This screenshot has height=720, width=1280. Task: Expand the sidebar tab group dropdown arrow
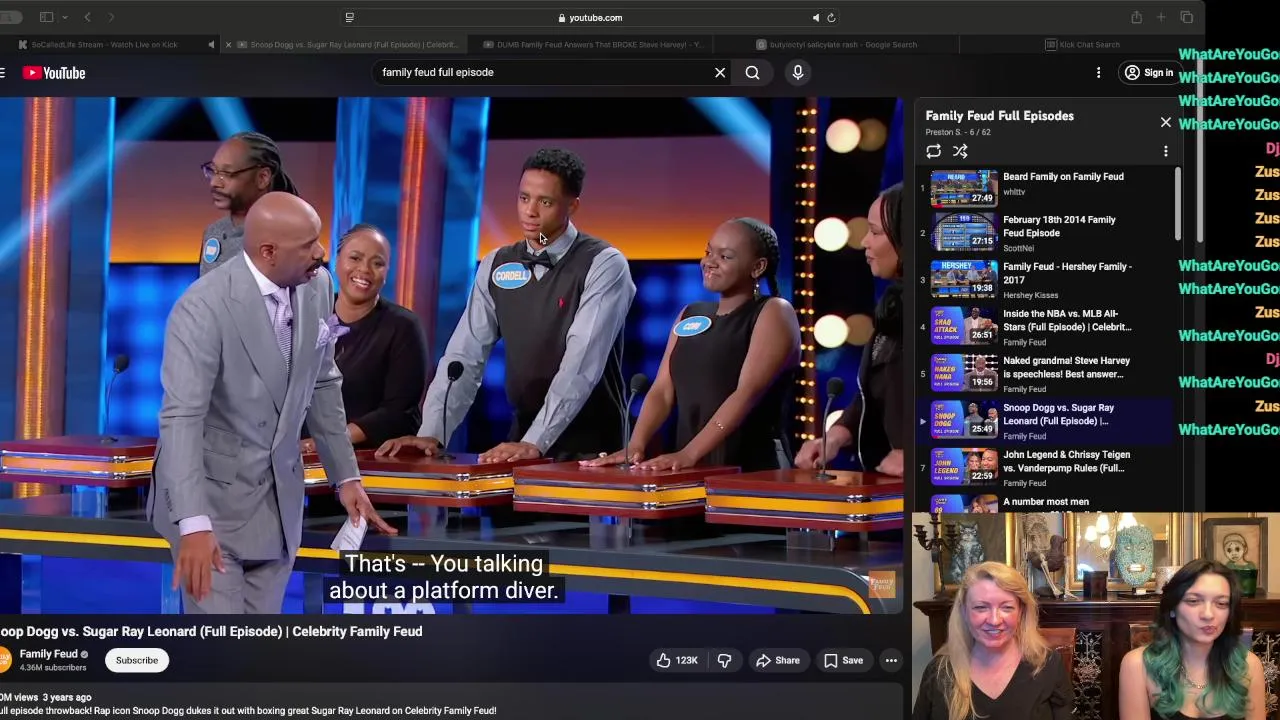[65, 17]
